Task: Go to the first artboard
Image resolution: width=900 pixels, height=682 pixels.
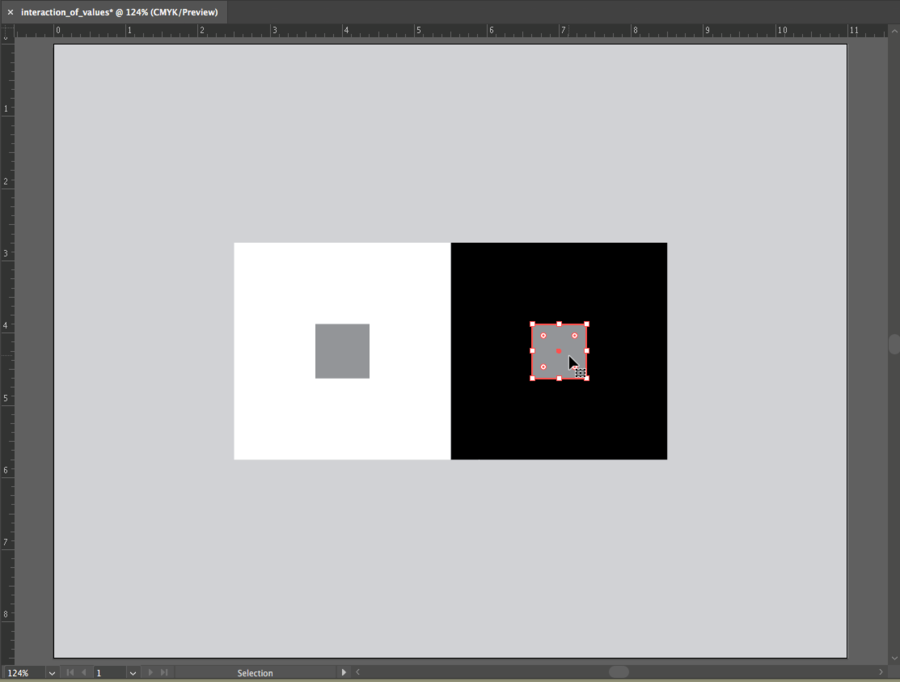Action: (70, 673)
